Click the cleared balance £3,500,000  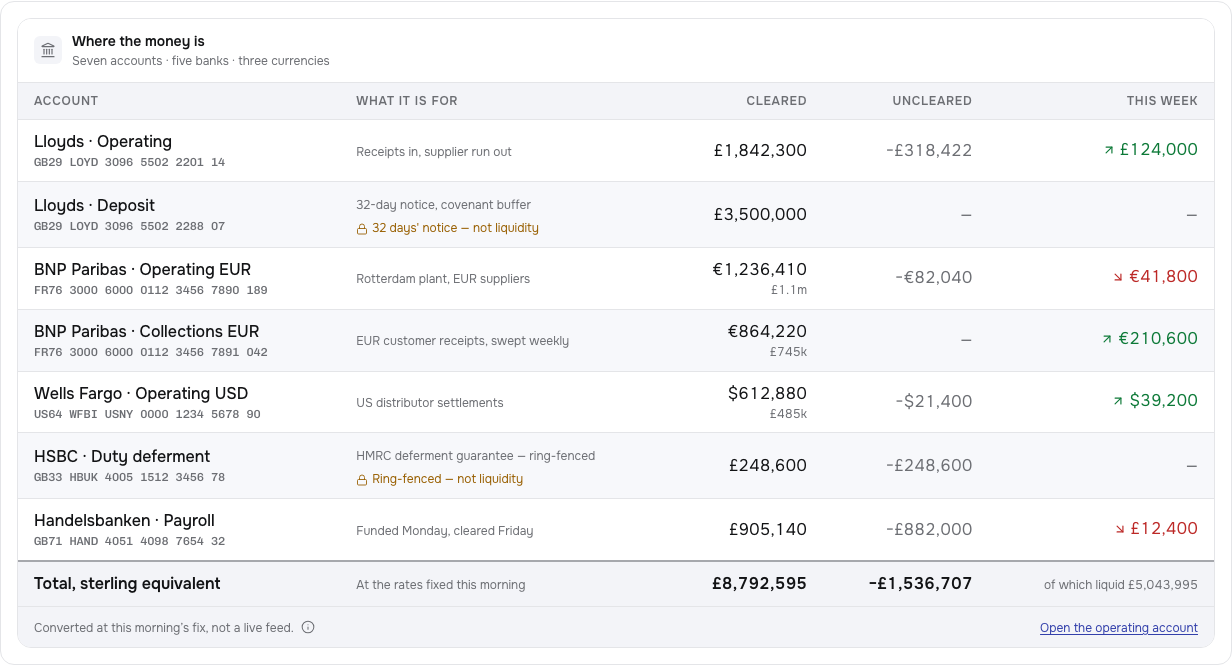760,215
